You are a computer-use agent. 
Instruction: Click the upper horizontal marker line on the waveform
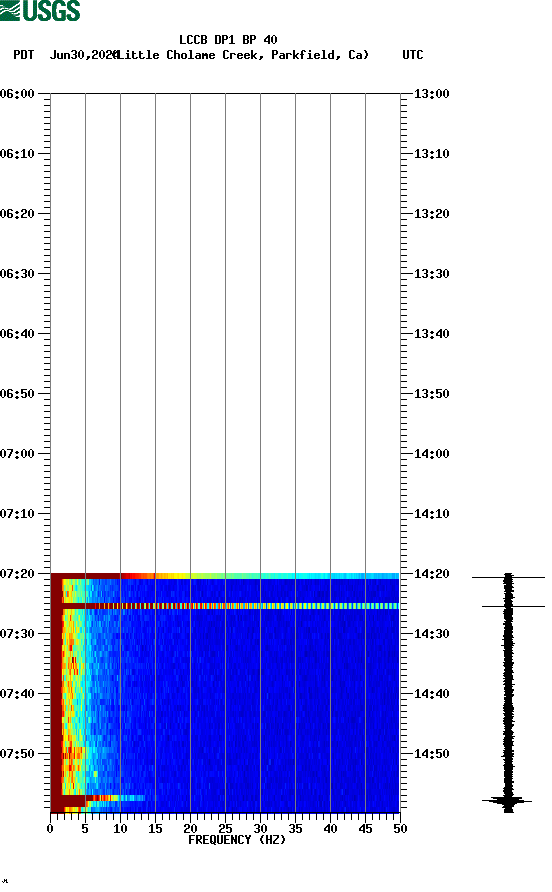point(508,577)
